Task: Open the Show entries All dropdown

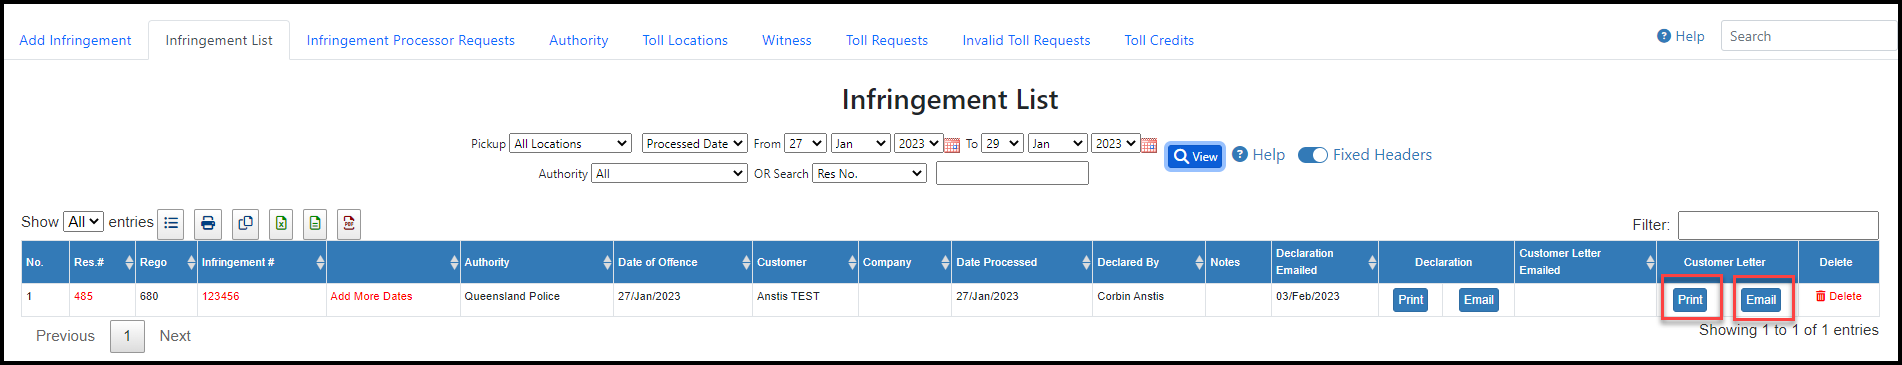Action: 83,222
